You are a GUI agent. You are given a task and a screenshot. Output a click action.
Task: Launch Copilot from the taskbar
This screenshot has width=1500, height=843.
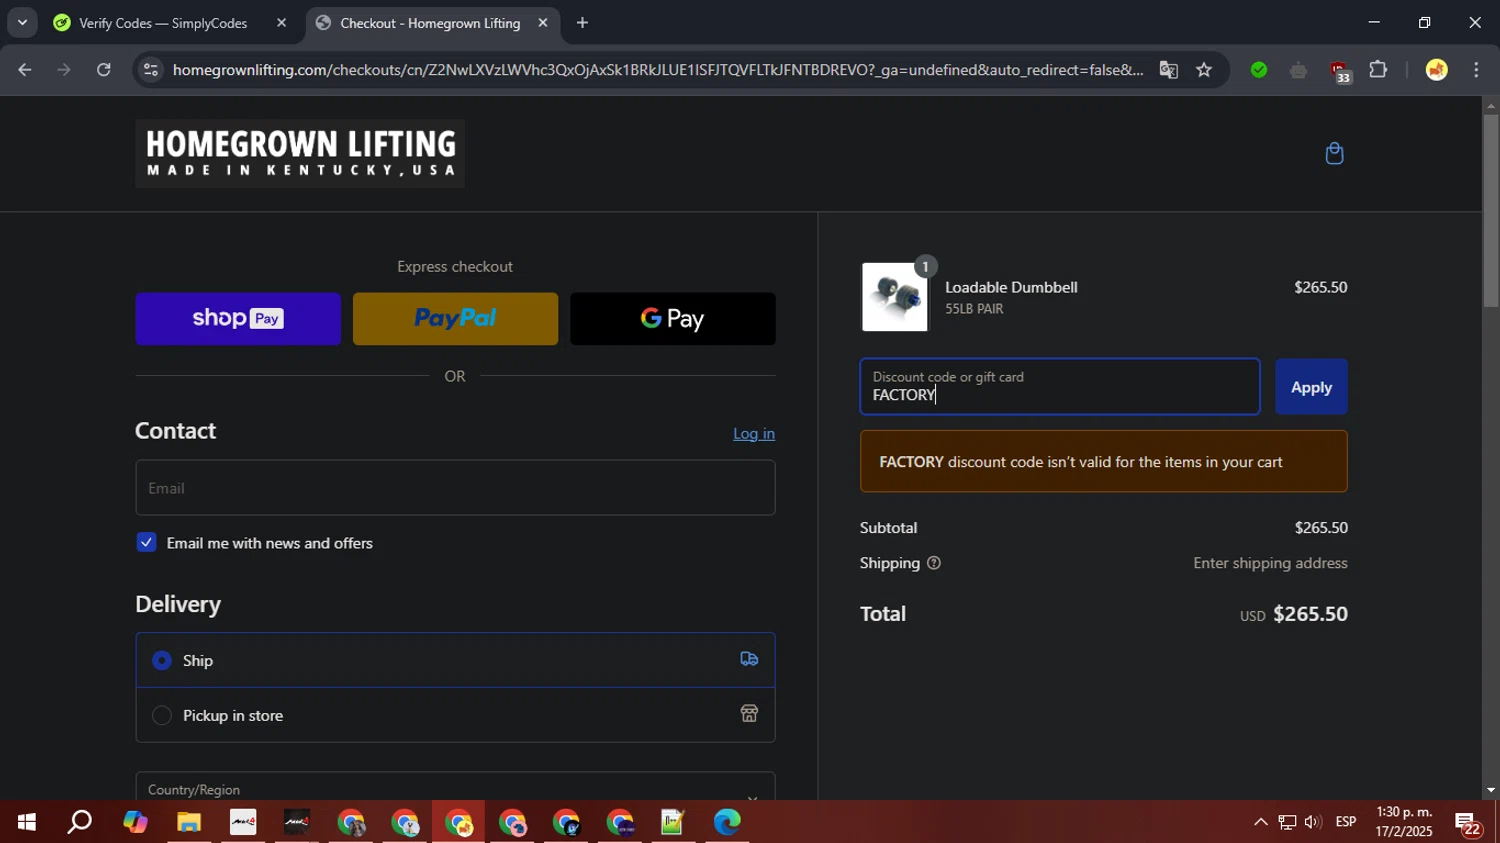135,822
